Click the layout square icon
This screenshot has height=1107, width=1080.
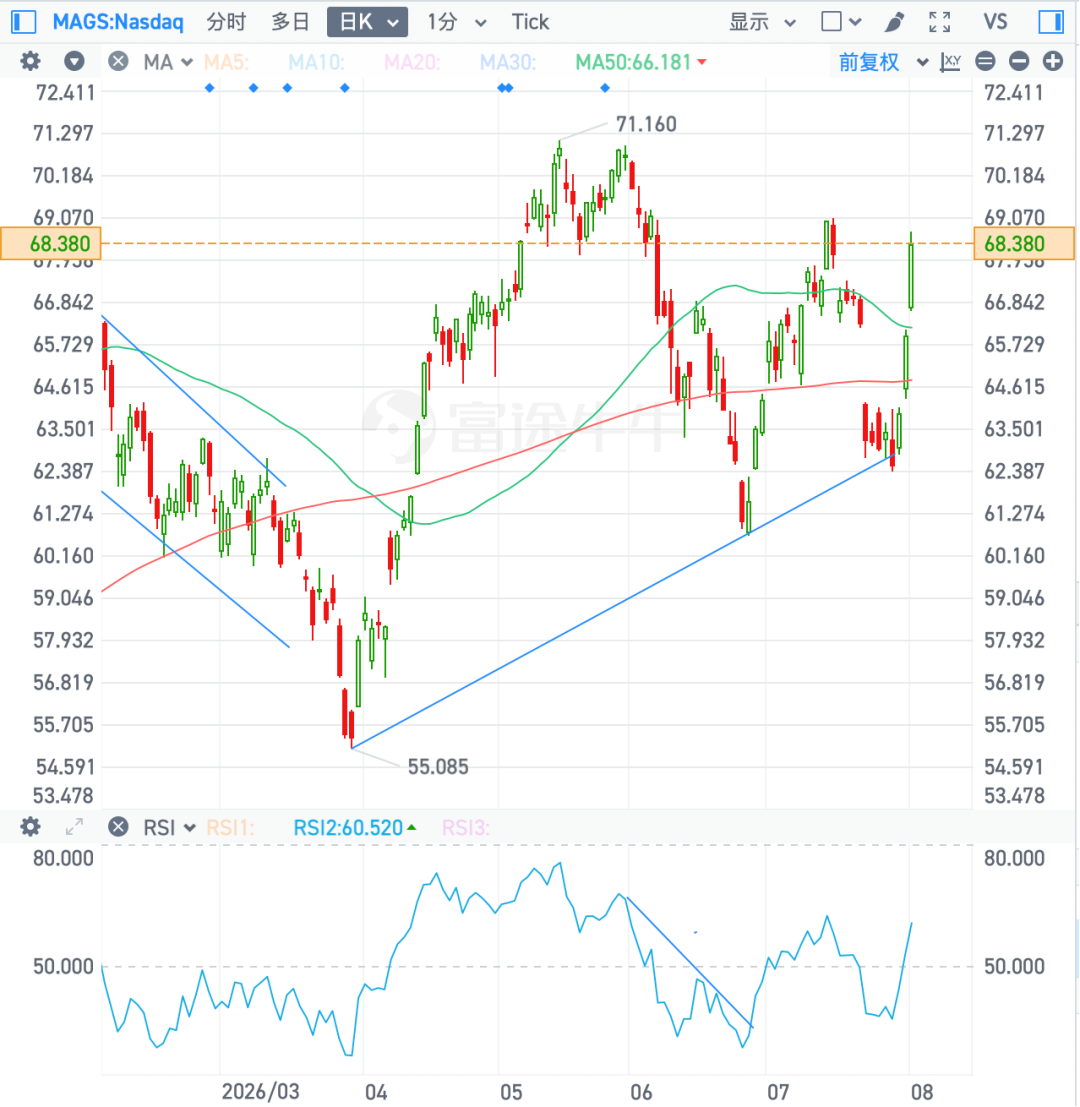(x=832, y=22)
